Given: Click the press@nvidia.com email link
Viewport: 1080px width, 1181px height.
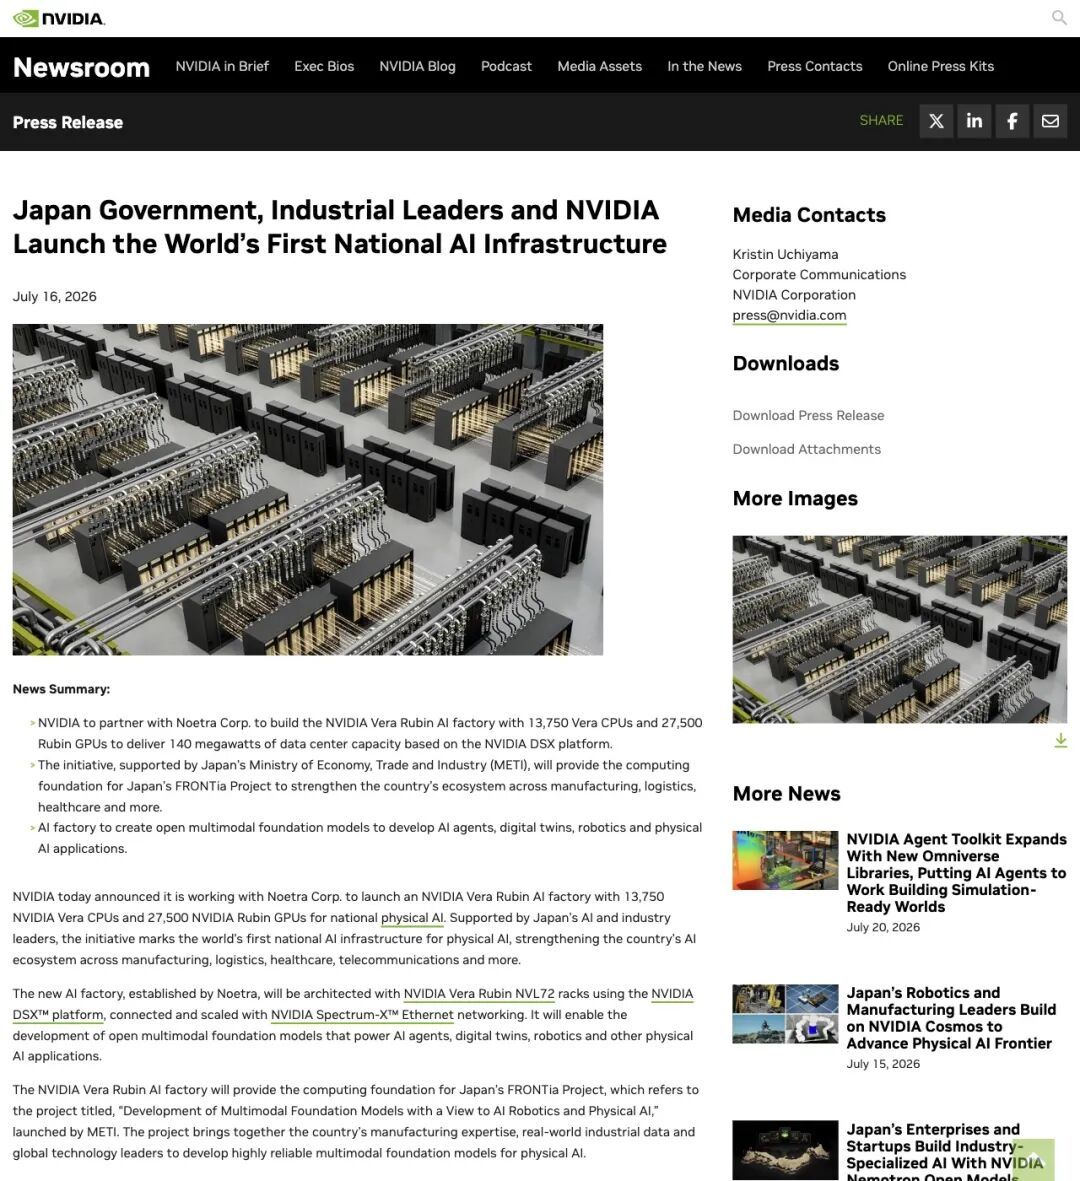Looking at the screenshot, I should [x=789, y=316].
